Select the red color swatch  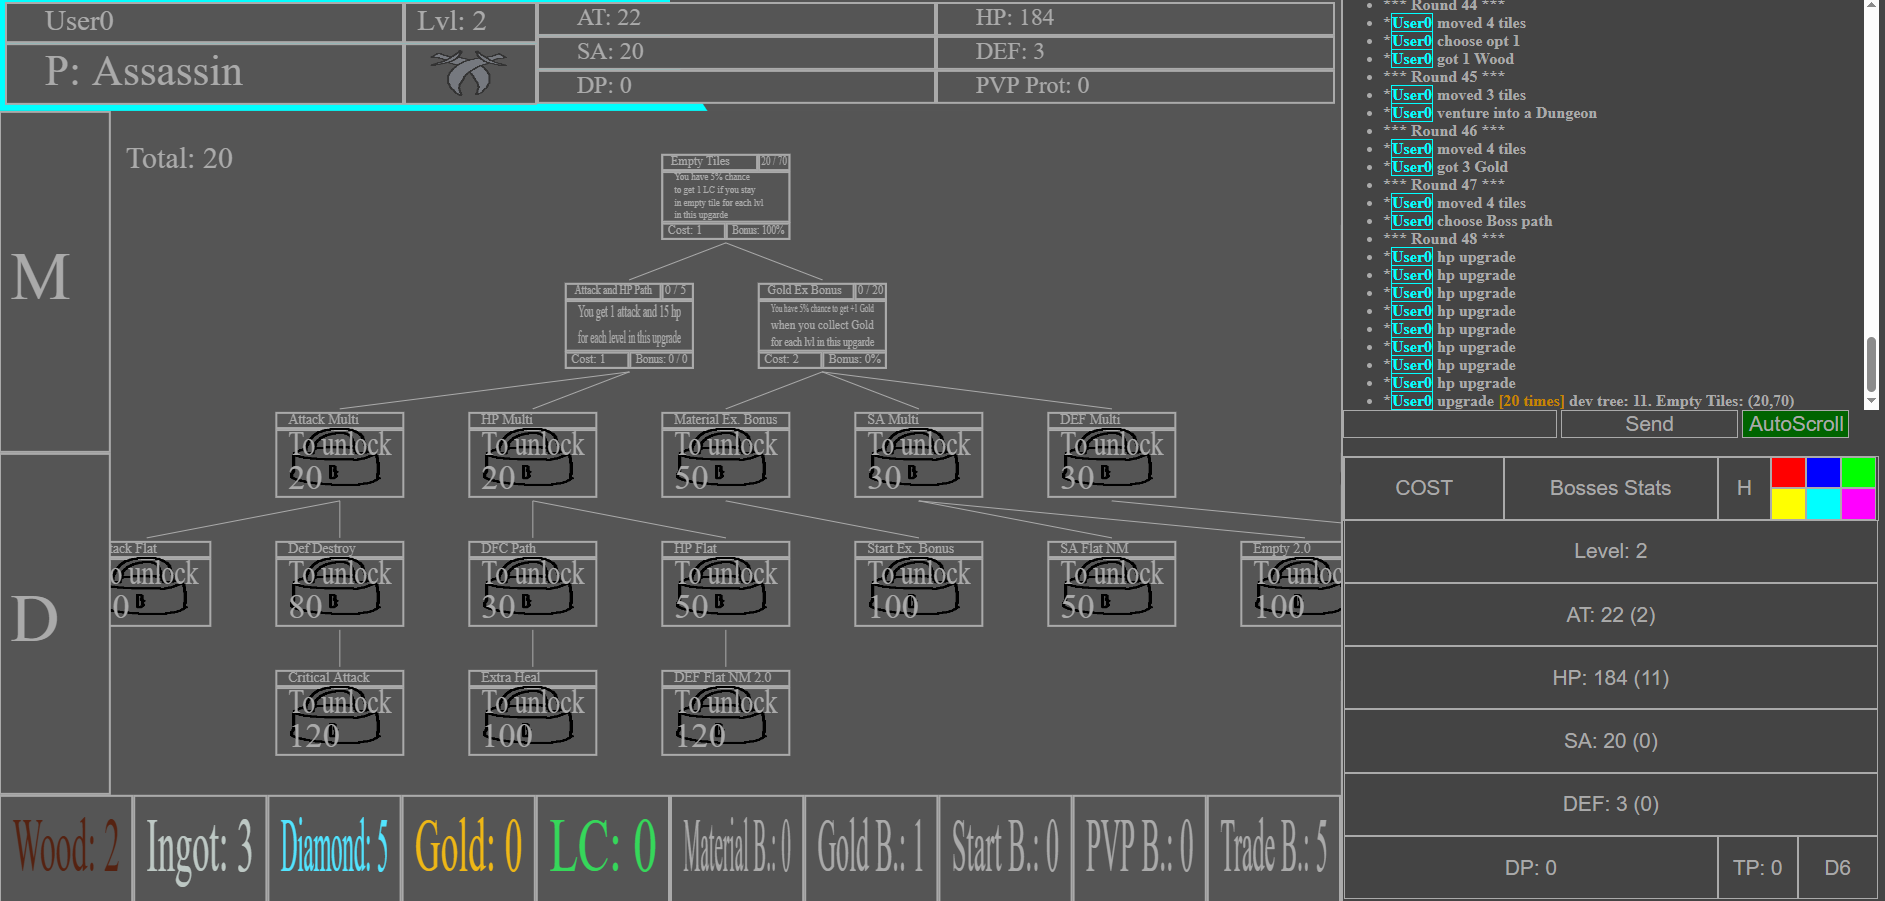1788,472
